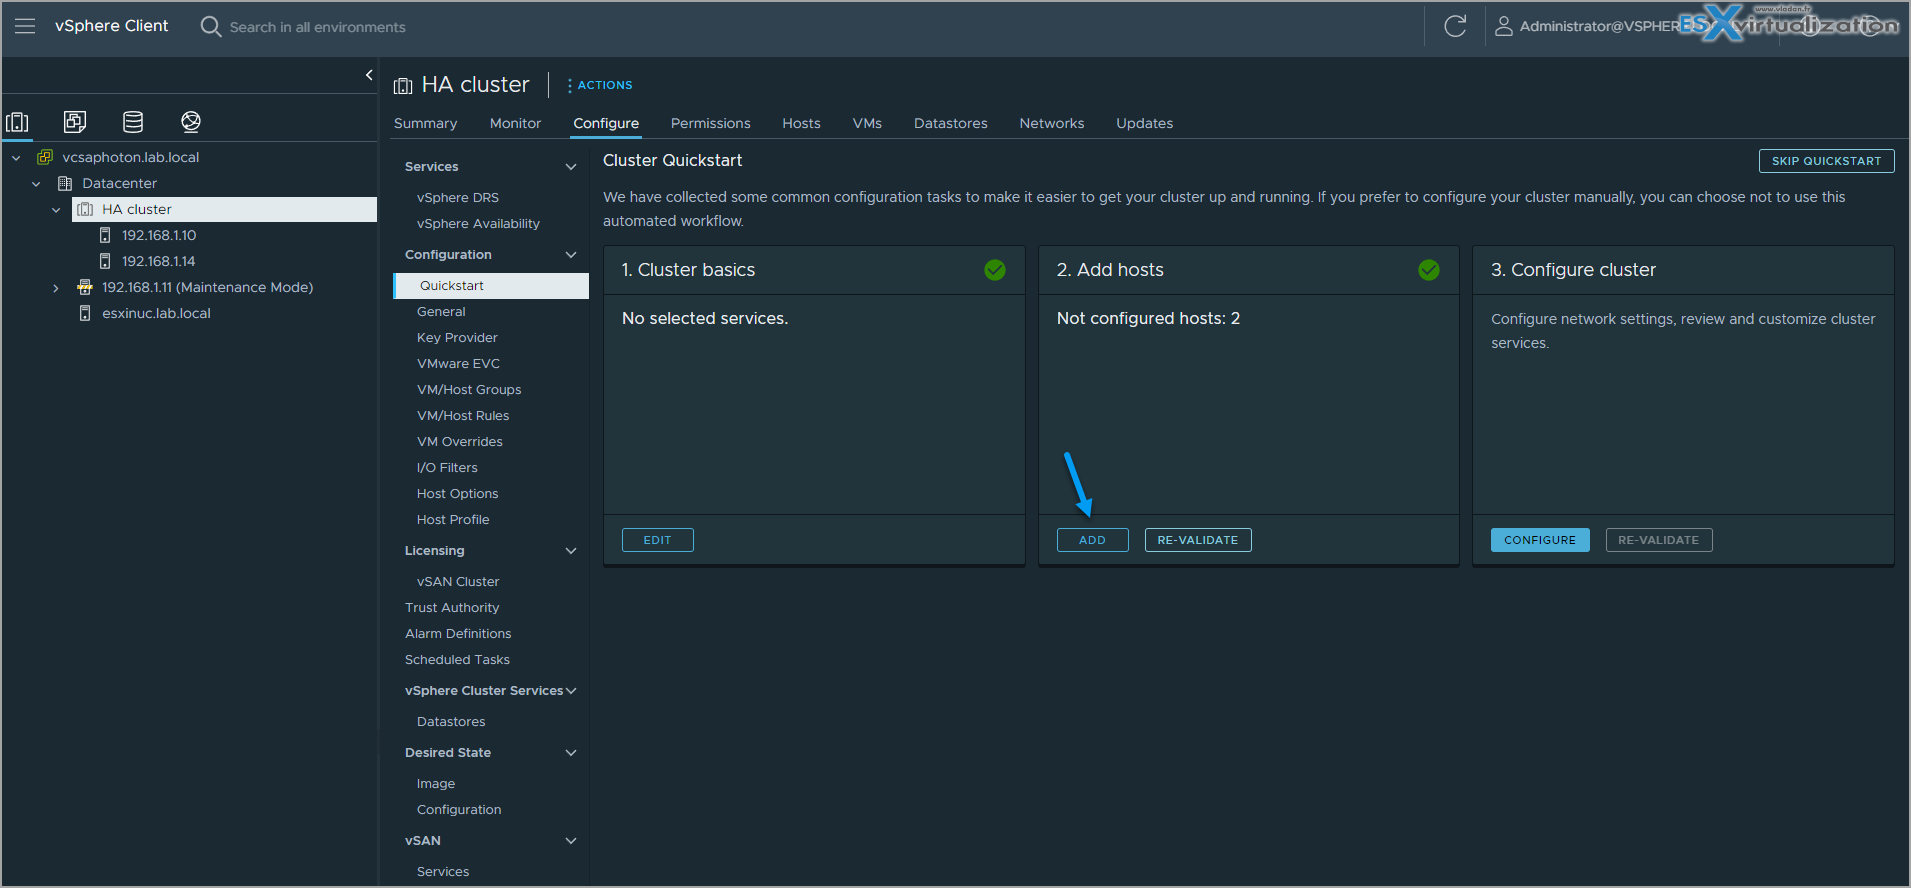Switch to Networking inventory view

pyautogui.click(x=191, y=122)
